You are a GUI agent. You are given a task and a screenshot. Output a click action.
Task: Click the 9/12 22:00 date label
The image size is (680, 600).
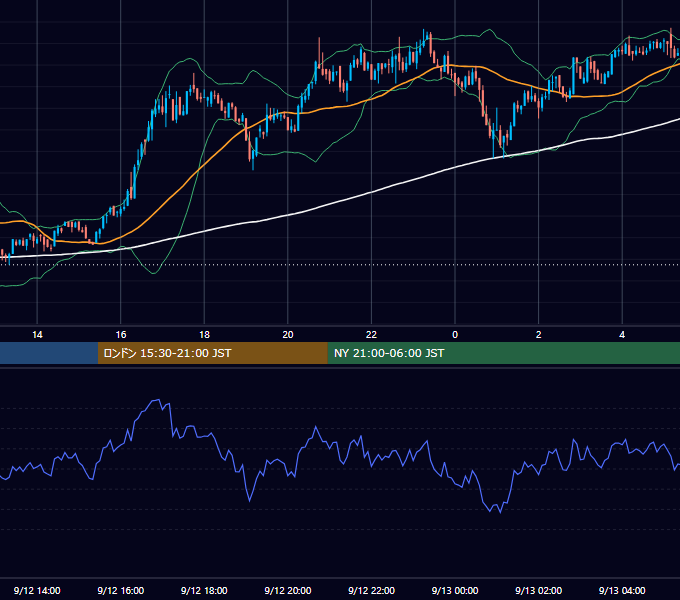pos(371,590)
